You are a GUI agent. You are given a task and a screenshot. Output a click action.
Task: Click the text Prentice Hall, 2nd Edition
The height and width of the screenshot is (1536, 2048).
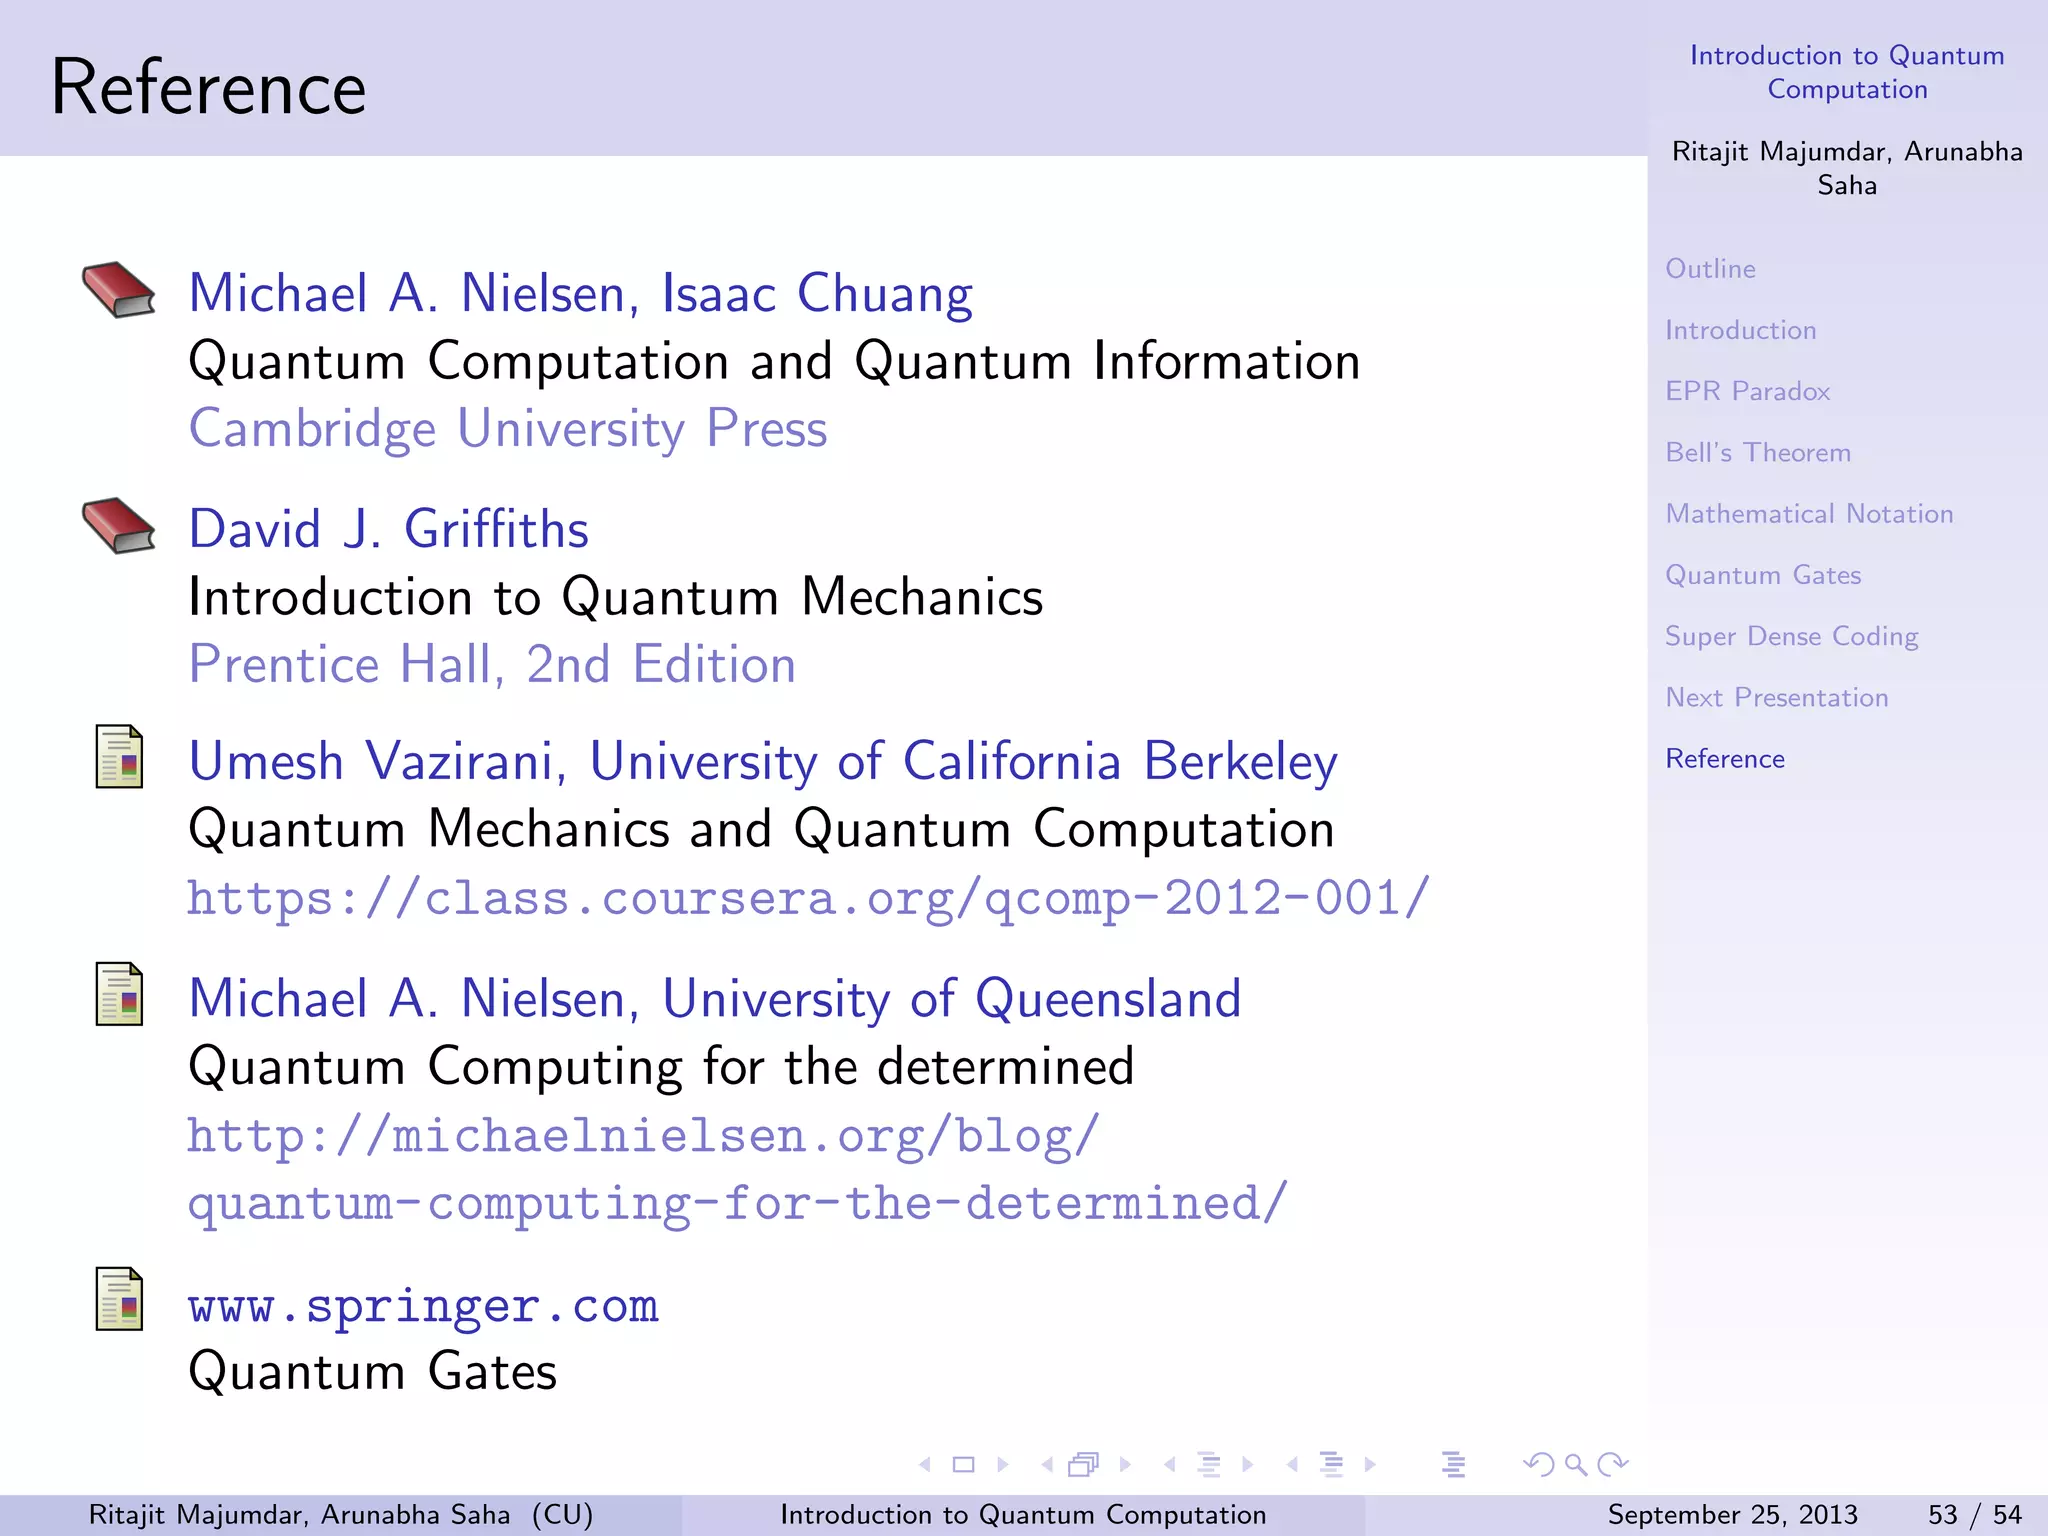[492, 665]
